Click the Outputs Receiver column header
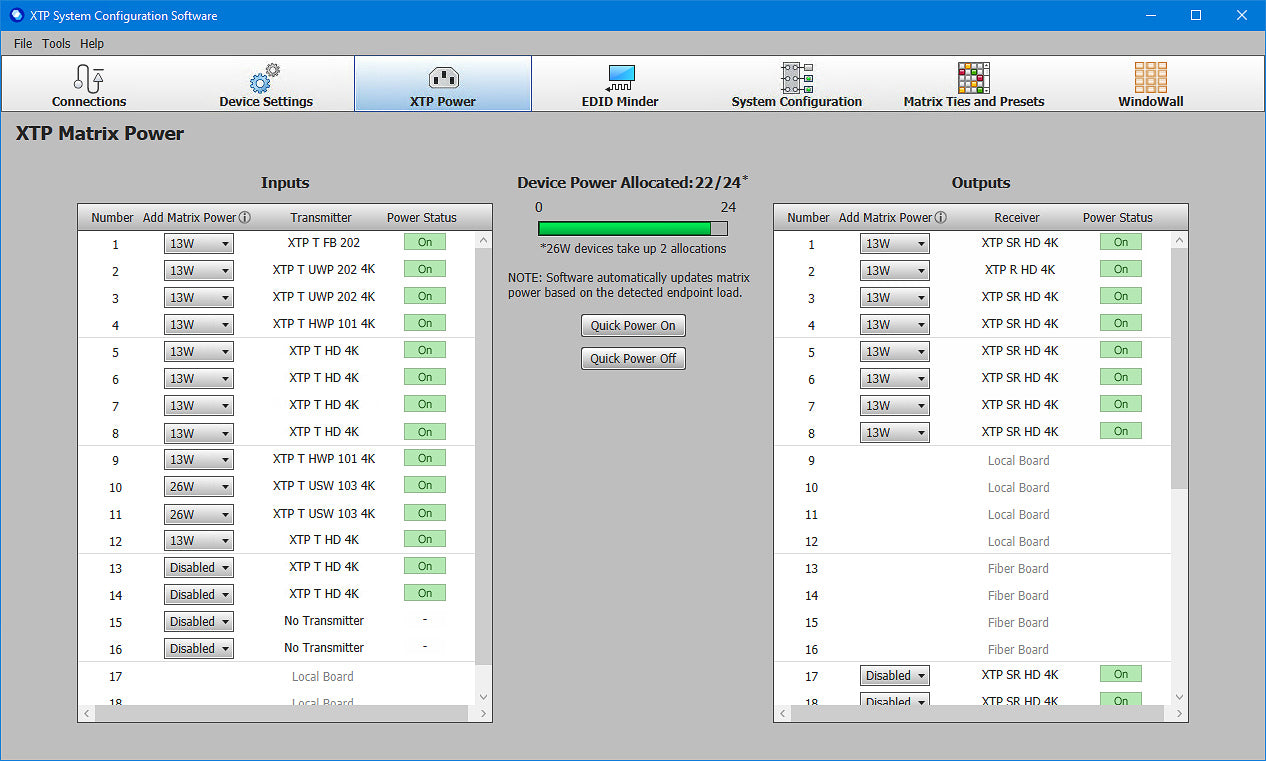1266x761 pixels. pyautogui.click(x=1017, y=217)
